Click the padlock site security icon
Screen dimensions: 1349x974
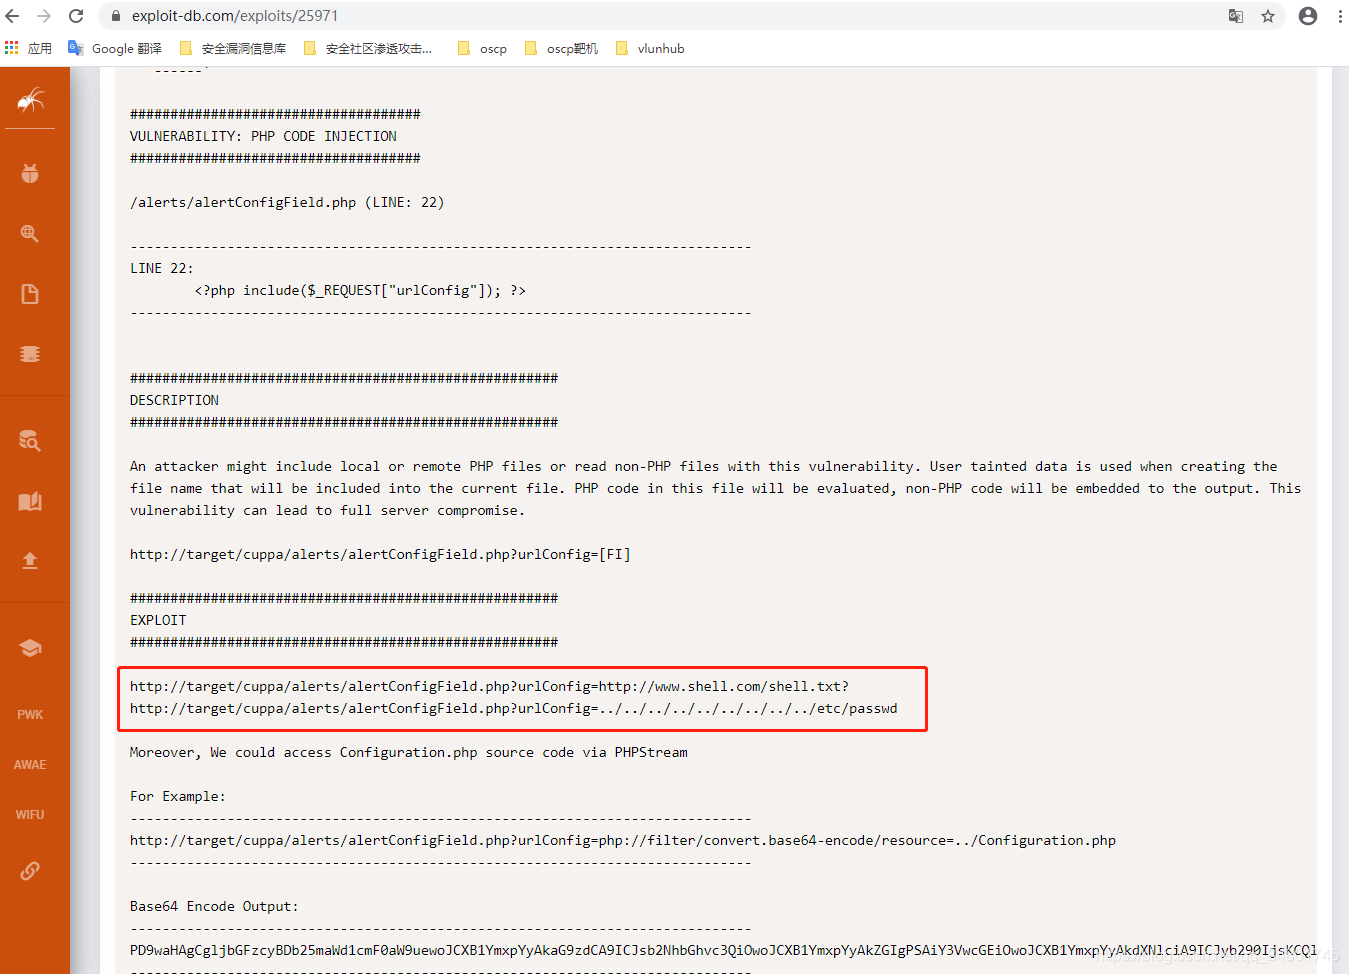coord(116,16)
